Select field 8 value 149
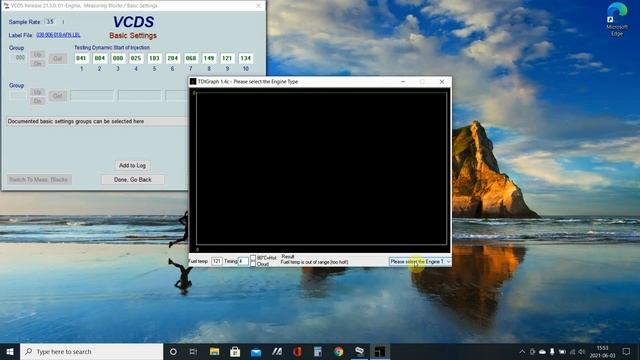The width and height of the screenshot is (640, 360). tap(209, 58)
